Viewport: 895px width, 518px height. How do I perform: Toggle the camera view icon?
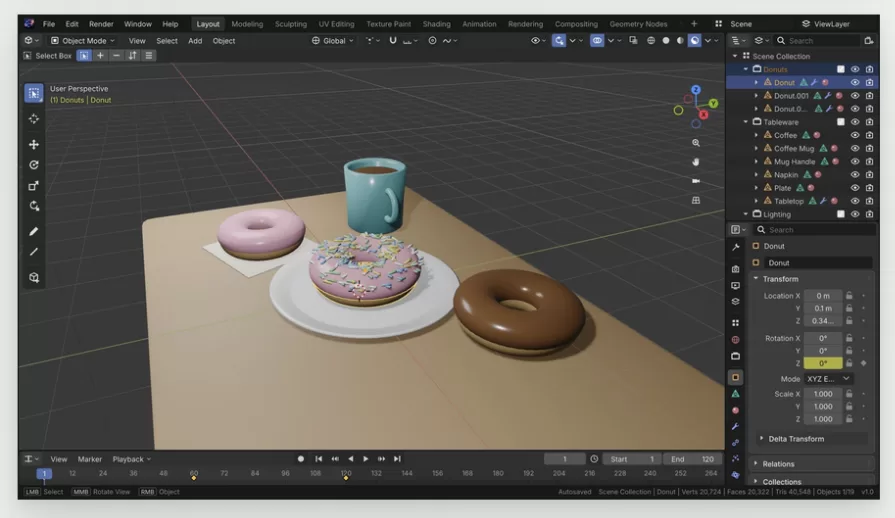tap(696, 181)
